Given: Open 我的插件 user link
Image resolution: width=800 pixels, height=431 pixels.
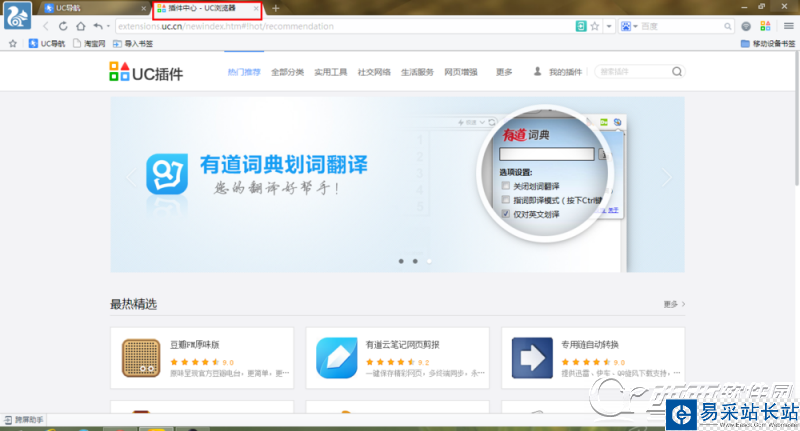Looking at the screenshot, I should tap(558, 72).
